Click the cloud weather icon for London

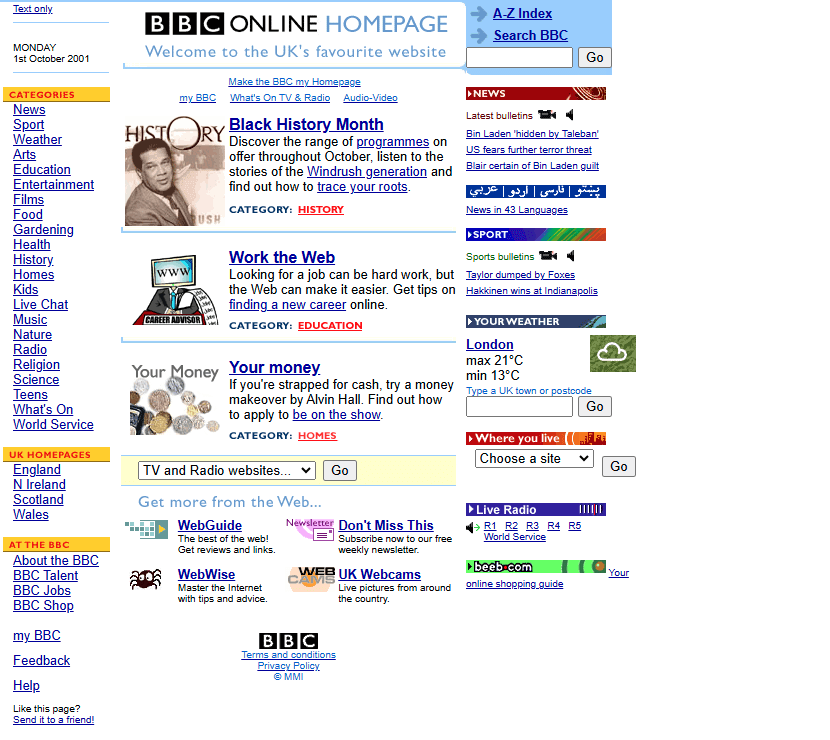(612, 353)
